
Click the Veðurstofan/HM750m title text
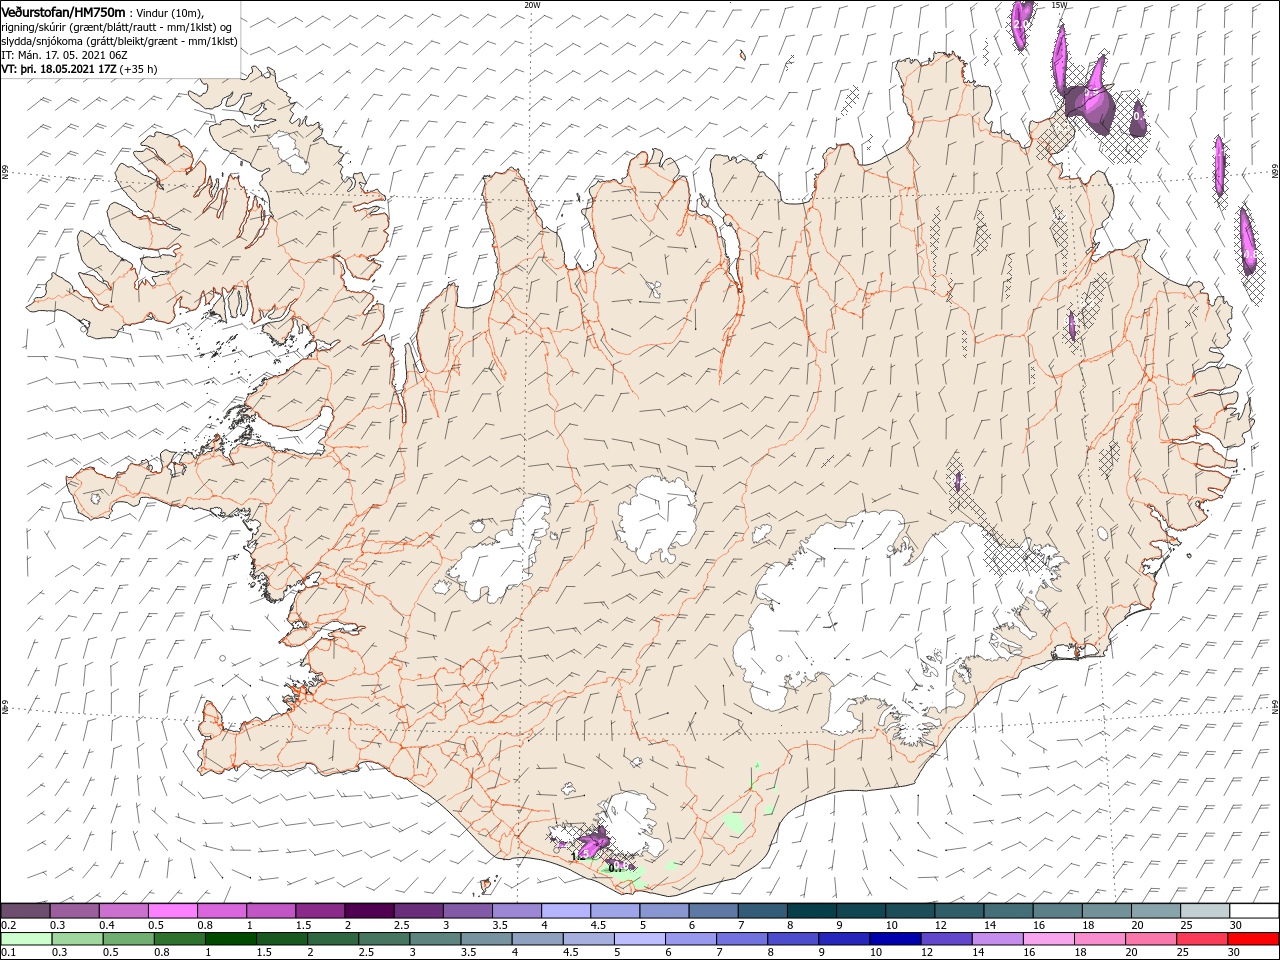click(64, 11)
